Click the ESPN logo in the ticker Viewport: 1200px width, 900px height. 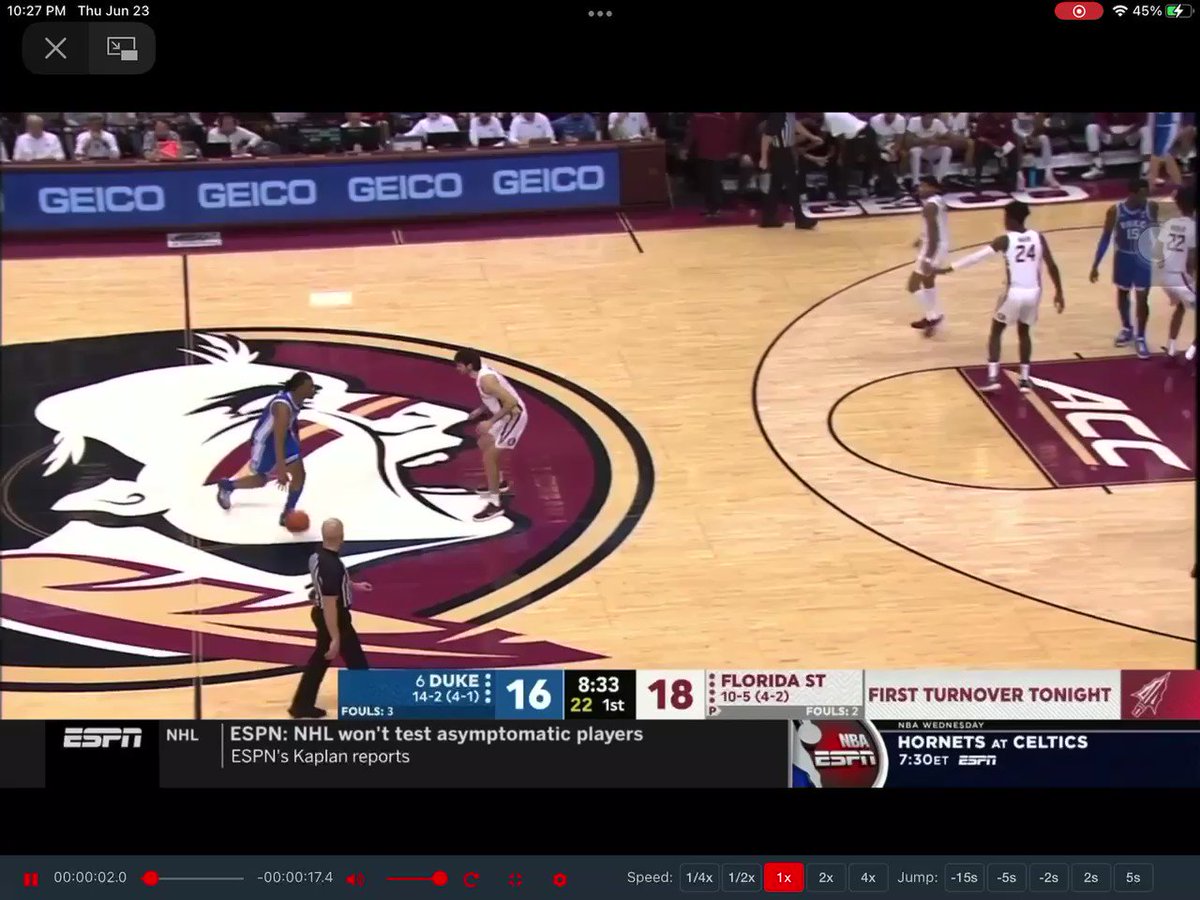pos(102,738)
